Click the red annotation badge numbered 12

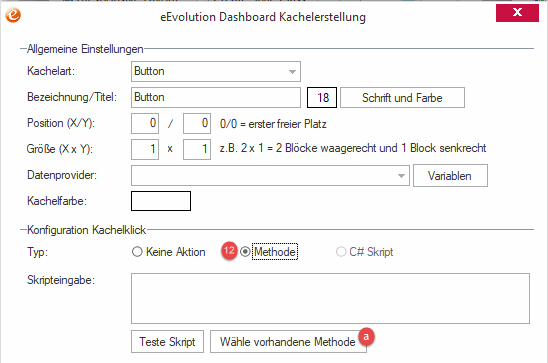click(229, 251)
